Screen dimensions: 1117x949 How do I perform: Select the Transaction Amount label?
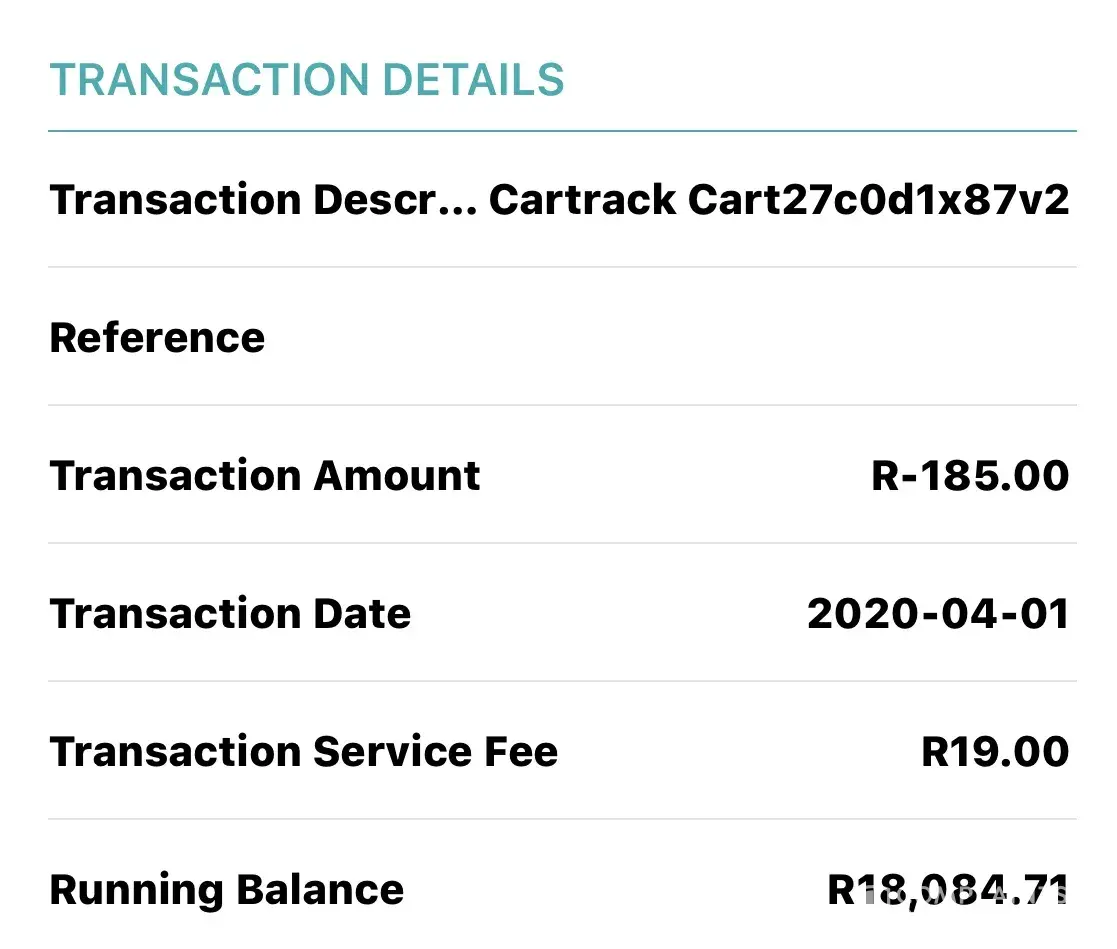[265, 476]
